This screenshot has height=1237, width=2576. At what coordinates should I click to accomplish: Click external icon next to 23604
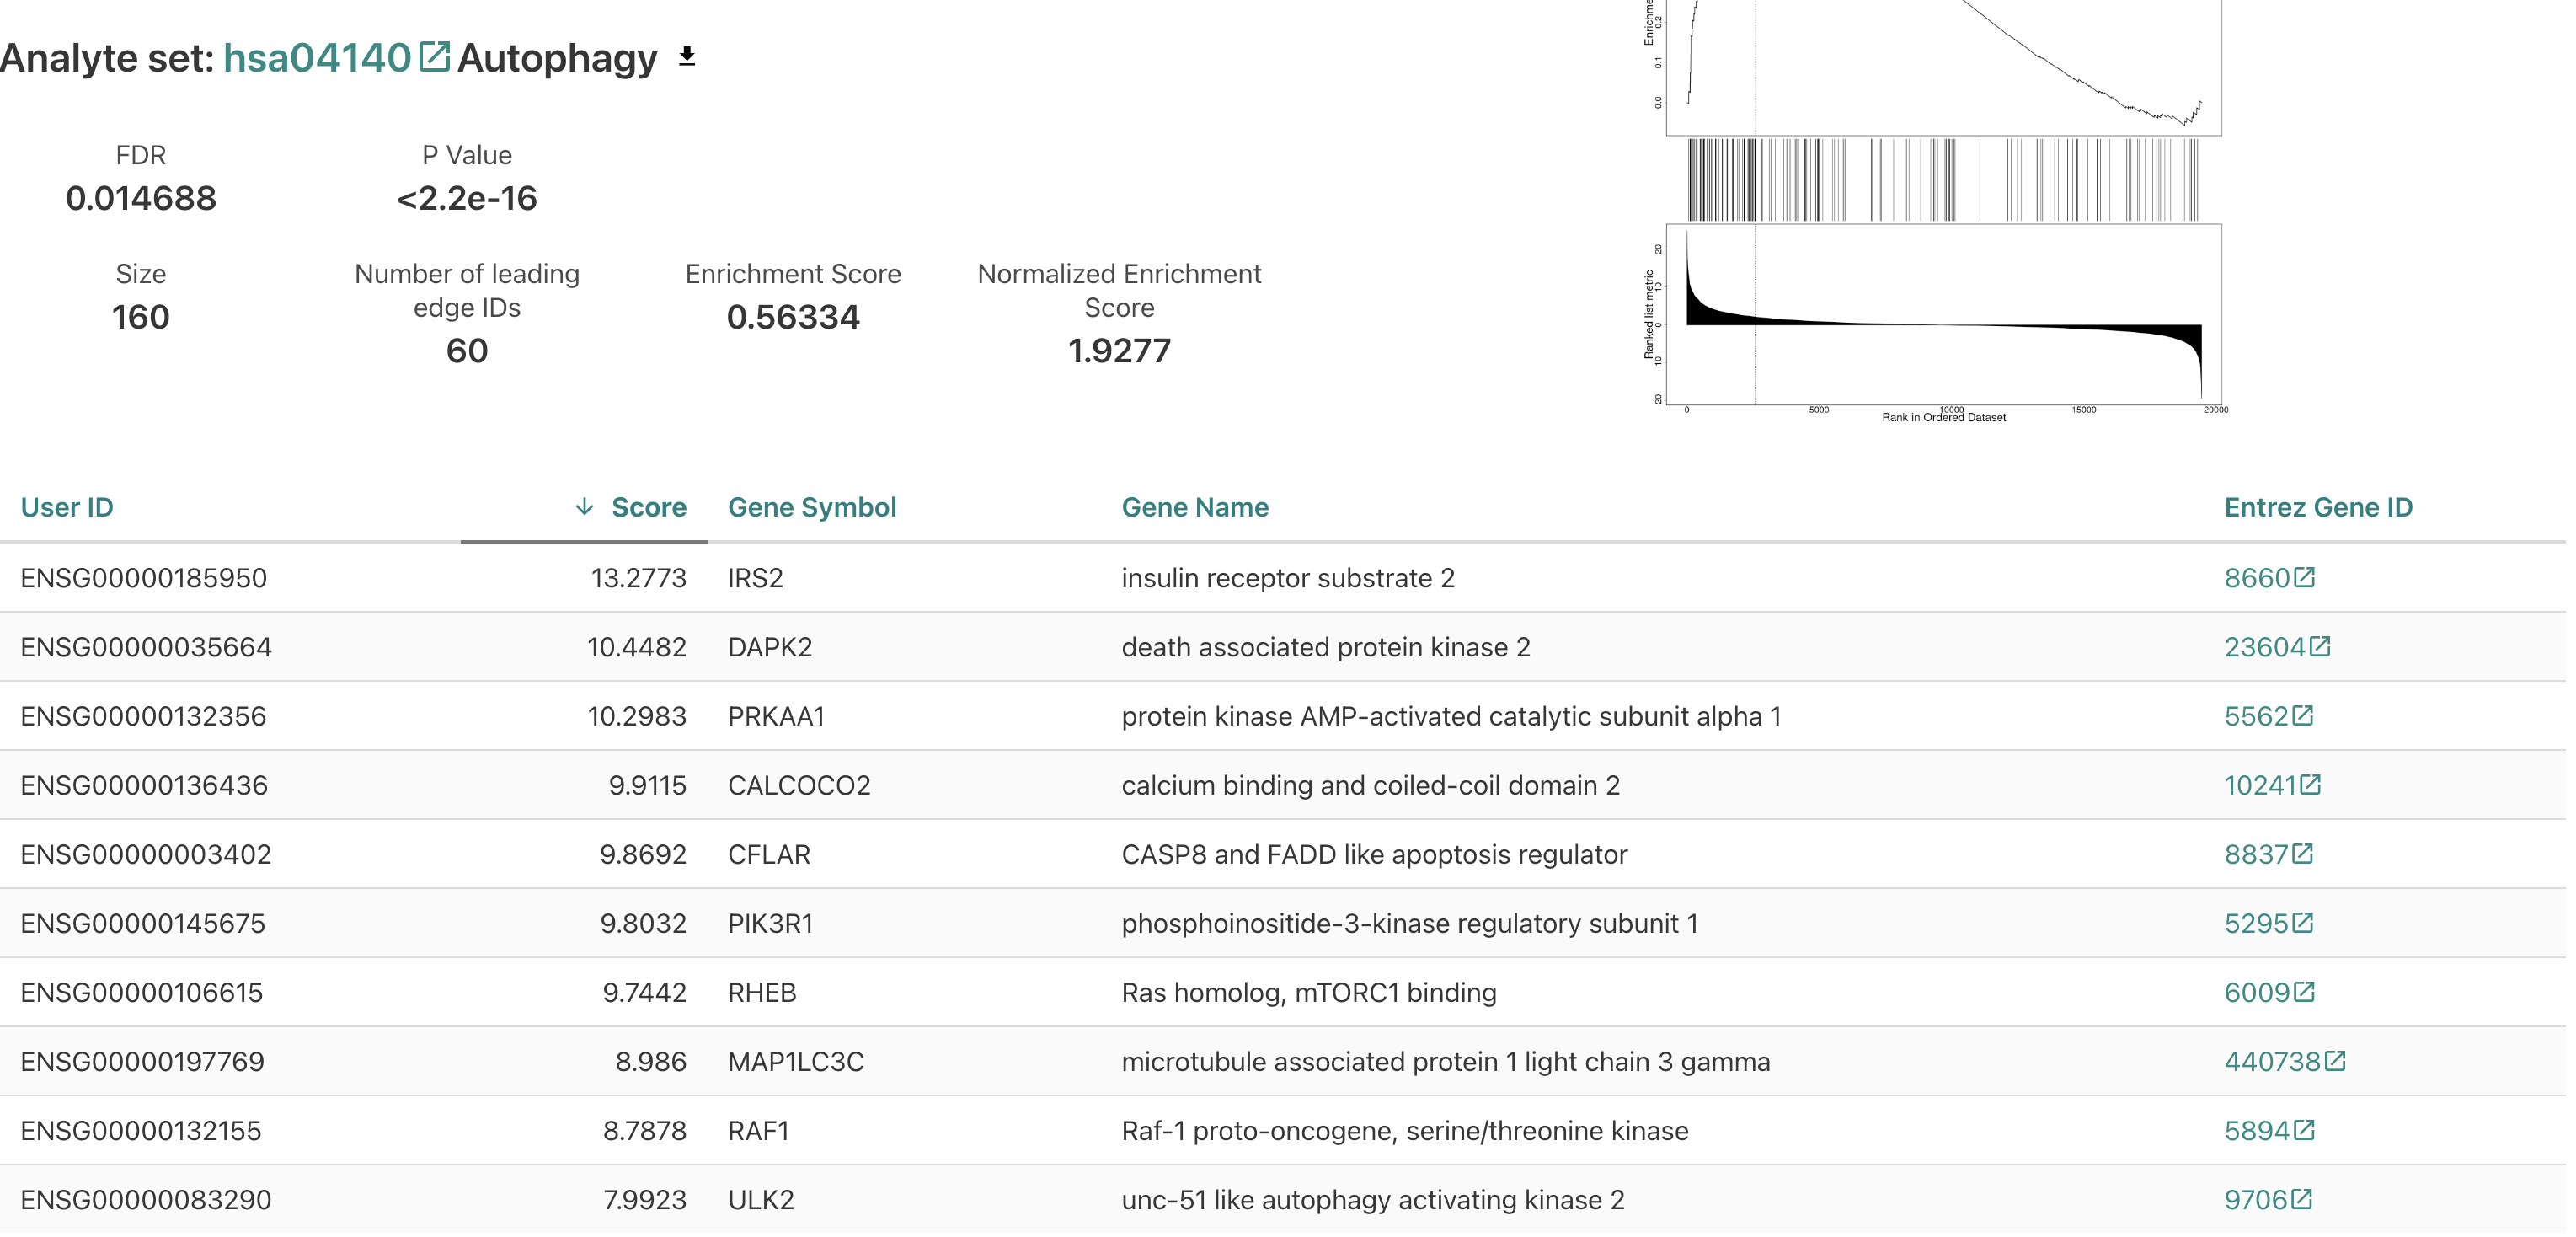coord(2320,646)
